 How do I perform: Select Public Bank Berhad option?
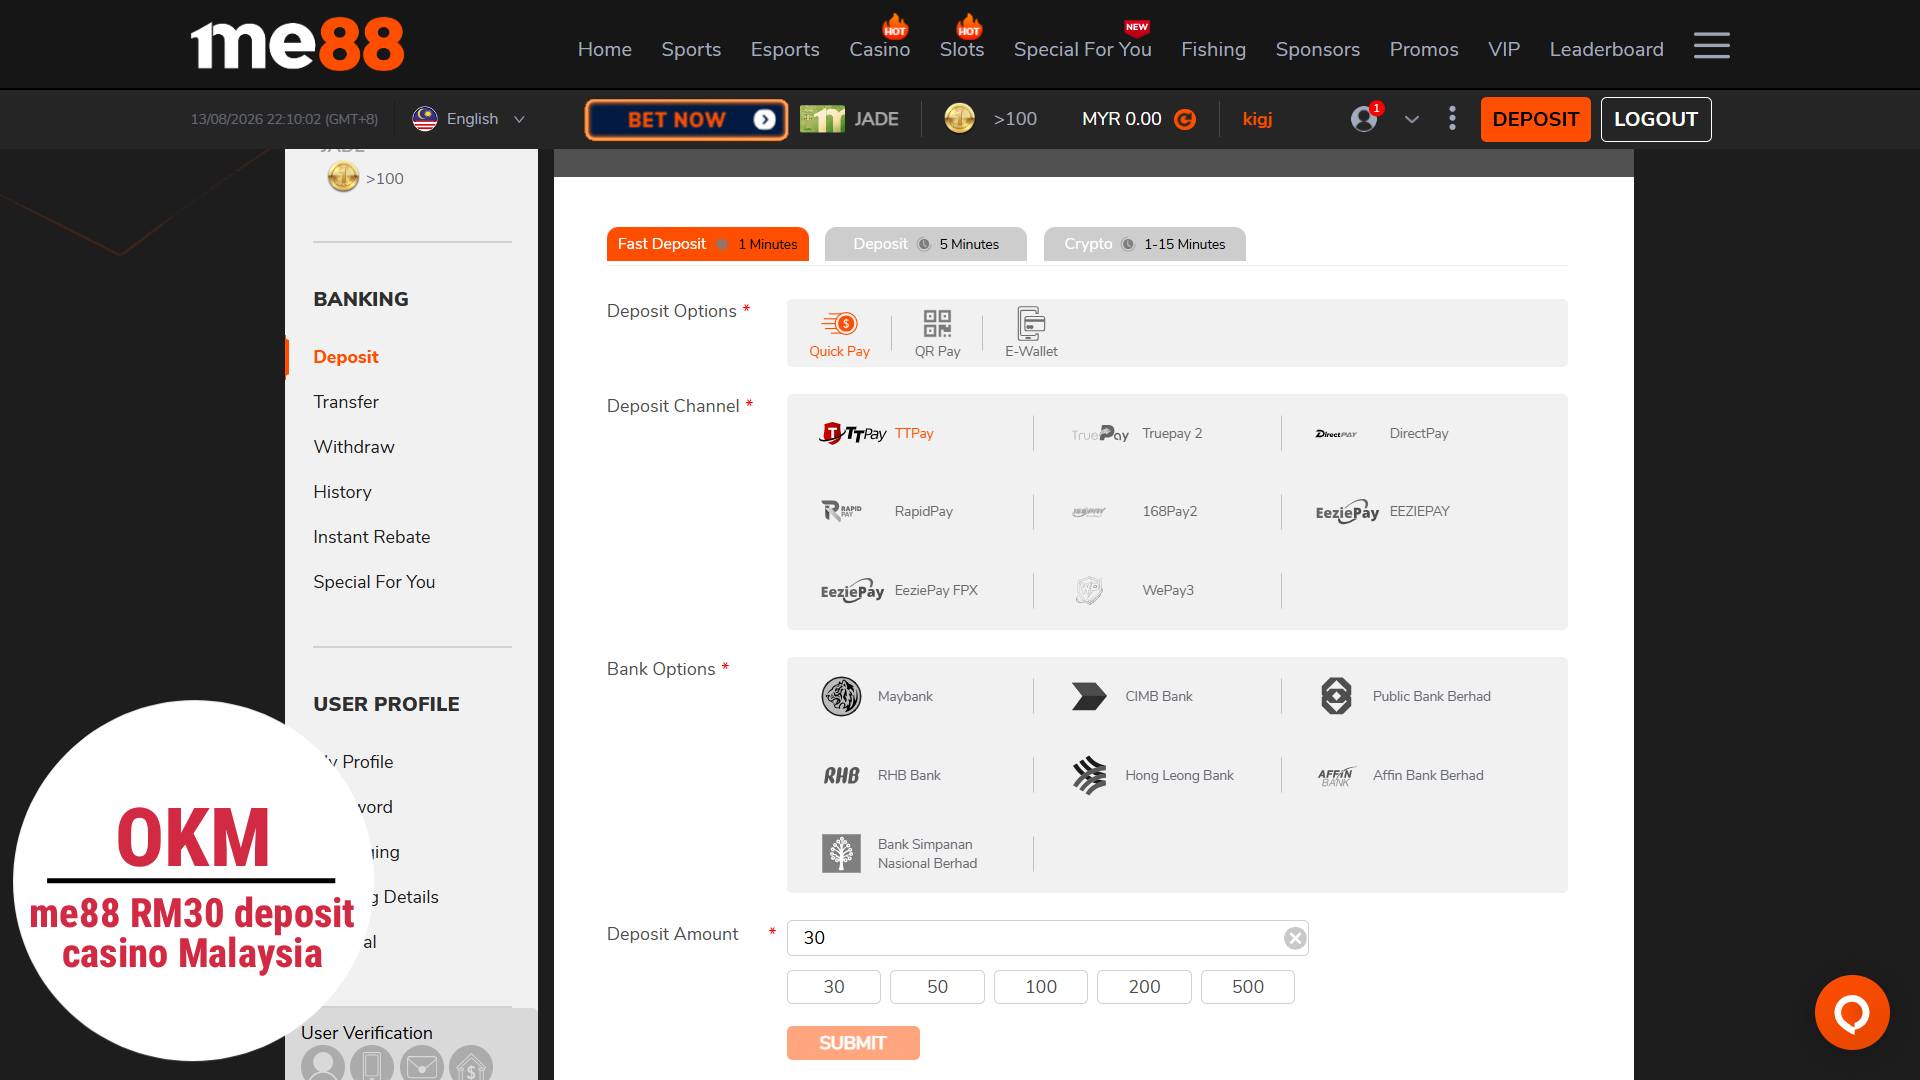[x=1406, y=696]
